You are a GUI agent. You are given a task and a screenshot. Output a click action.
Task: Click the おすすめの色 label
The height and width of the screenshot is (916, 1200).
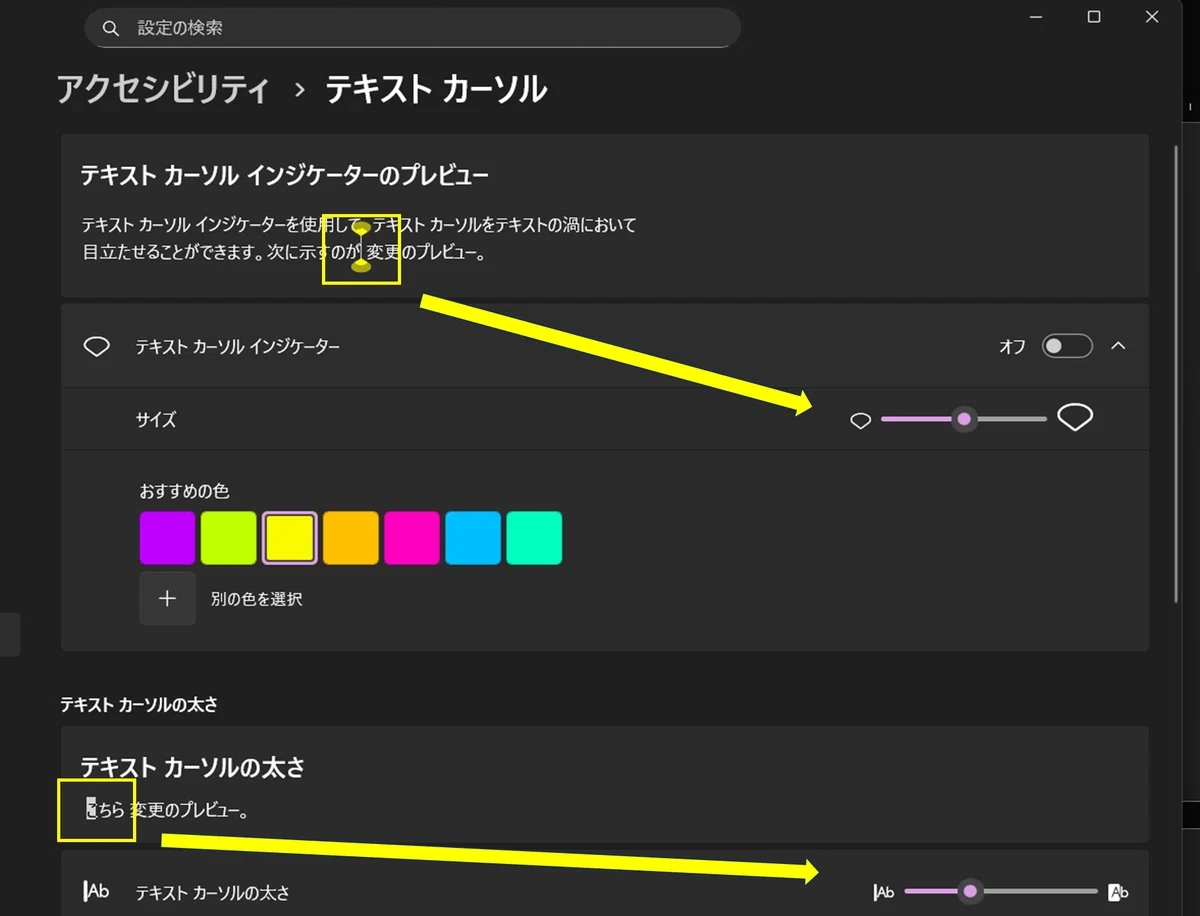tap(184, 491)
